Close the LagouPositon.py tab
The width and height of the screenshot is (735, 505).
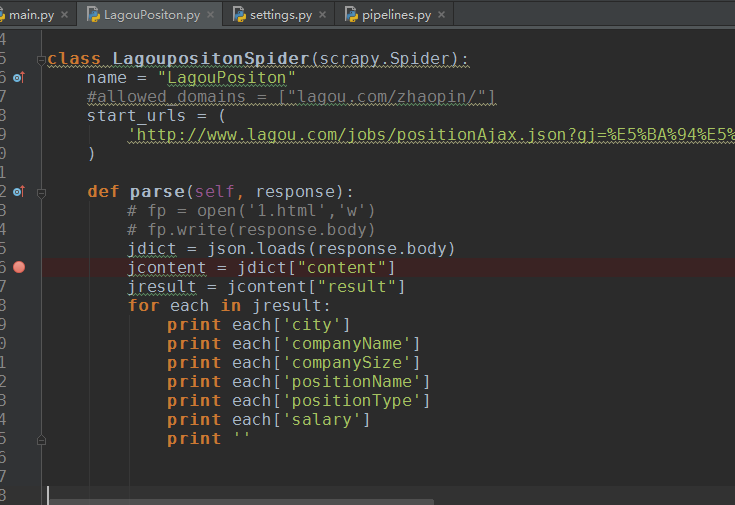pos(210,15)
